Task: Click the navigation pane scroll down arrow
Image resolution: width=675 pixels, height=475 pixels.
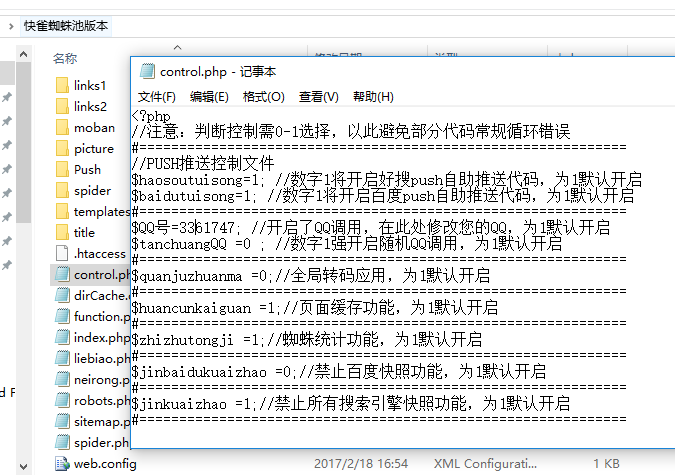Action: (24, 467)
